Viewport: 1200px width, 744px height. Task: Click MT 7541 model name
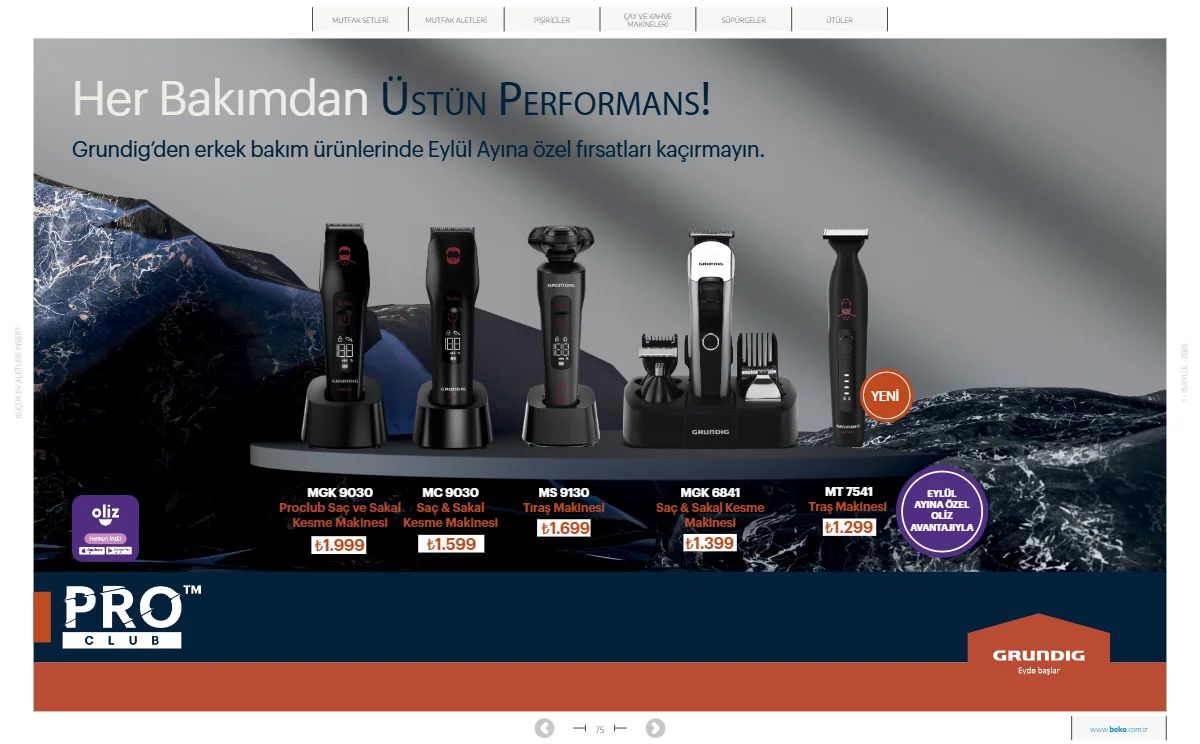pos(848,491)
